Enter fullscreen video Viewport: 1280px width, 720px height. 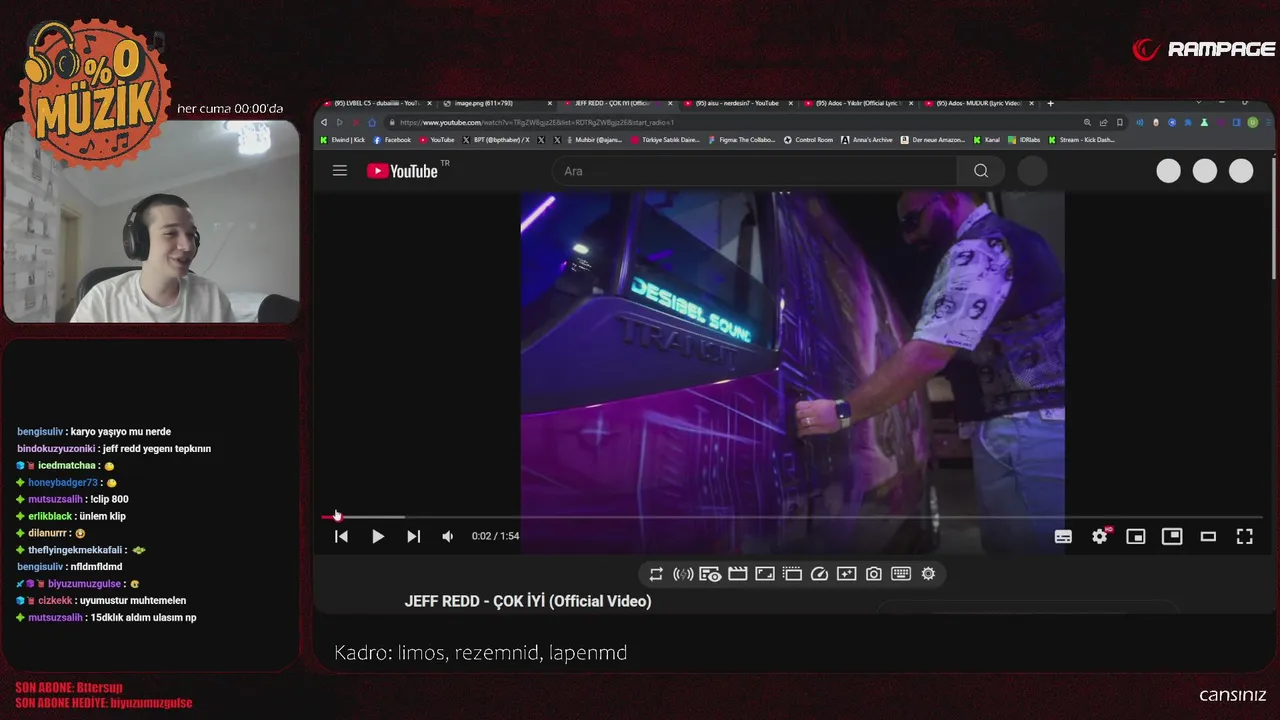[1245, 537]
